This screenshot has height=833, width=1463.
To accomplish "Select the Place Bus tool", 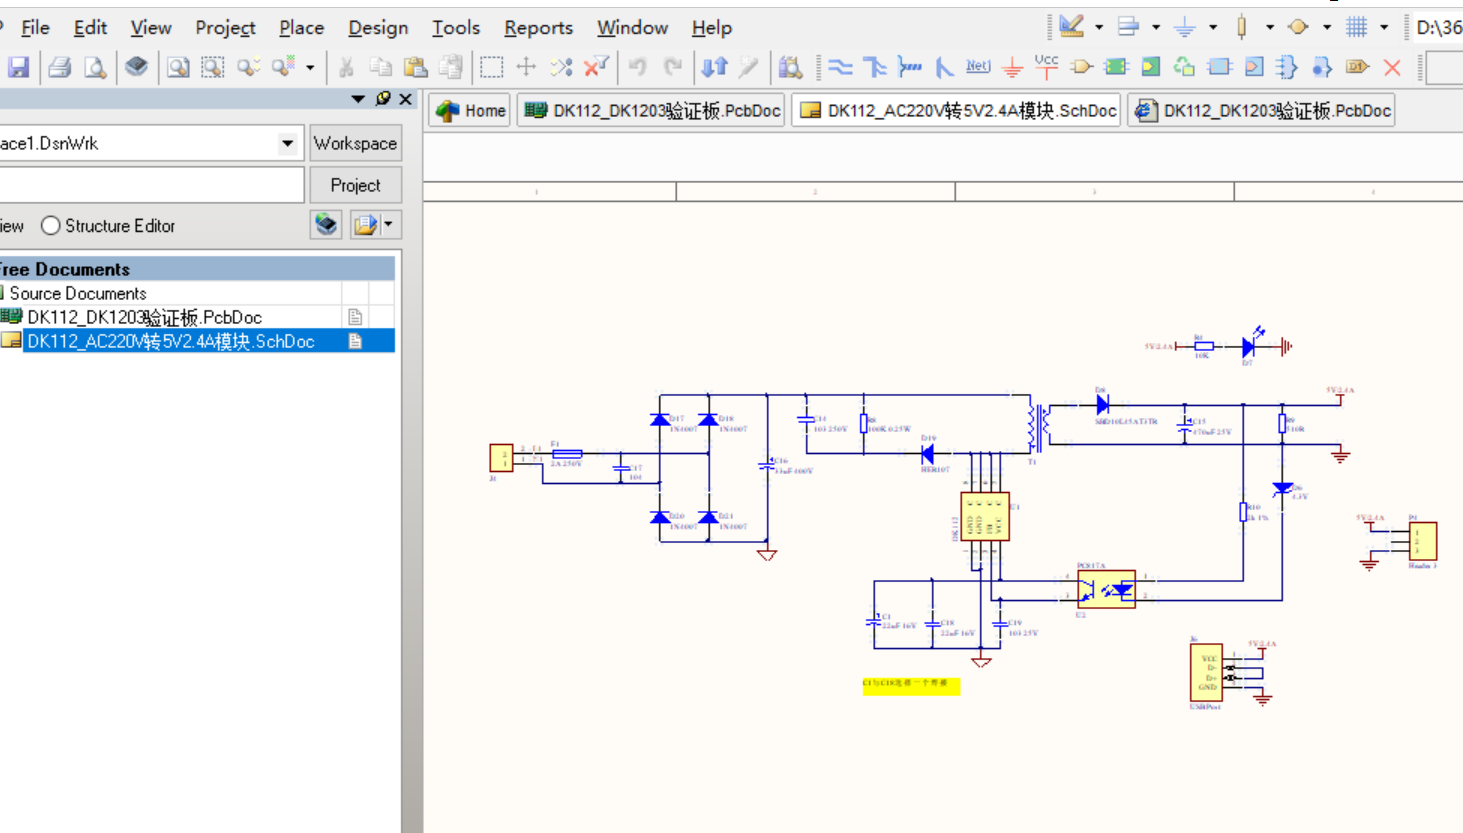I will tap(875, 67).
